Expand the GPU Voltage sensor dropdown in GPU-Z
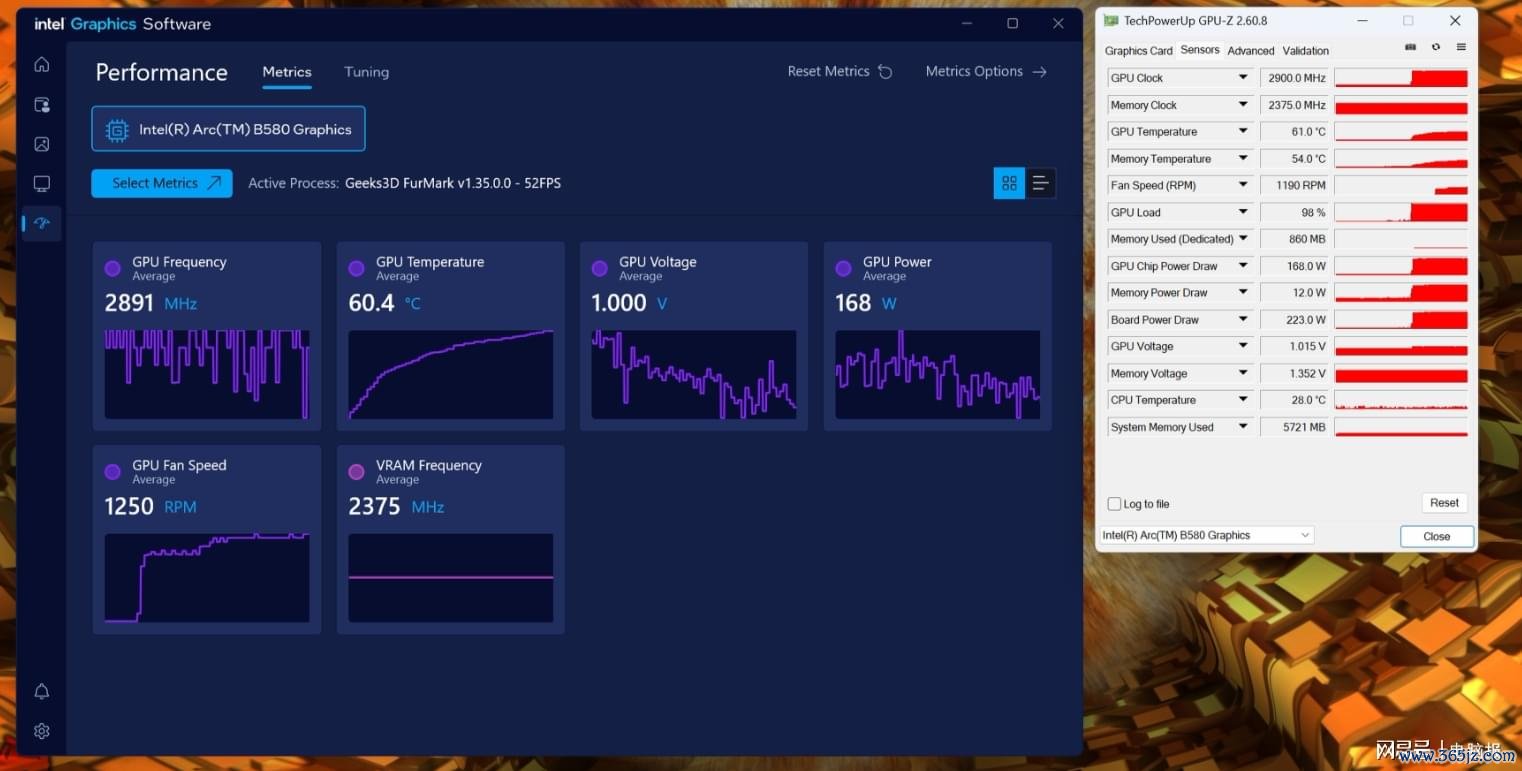This screenshot has width=1522, height=771. pos(1243,346)
